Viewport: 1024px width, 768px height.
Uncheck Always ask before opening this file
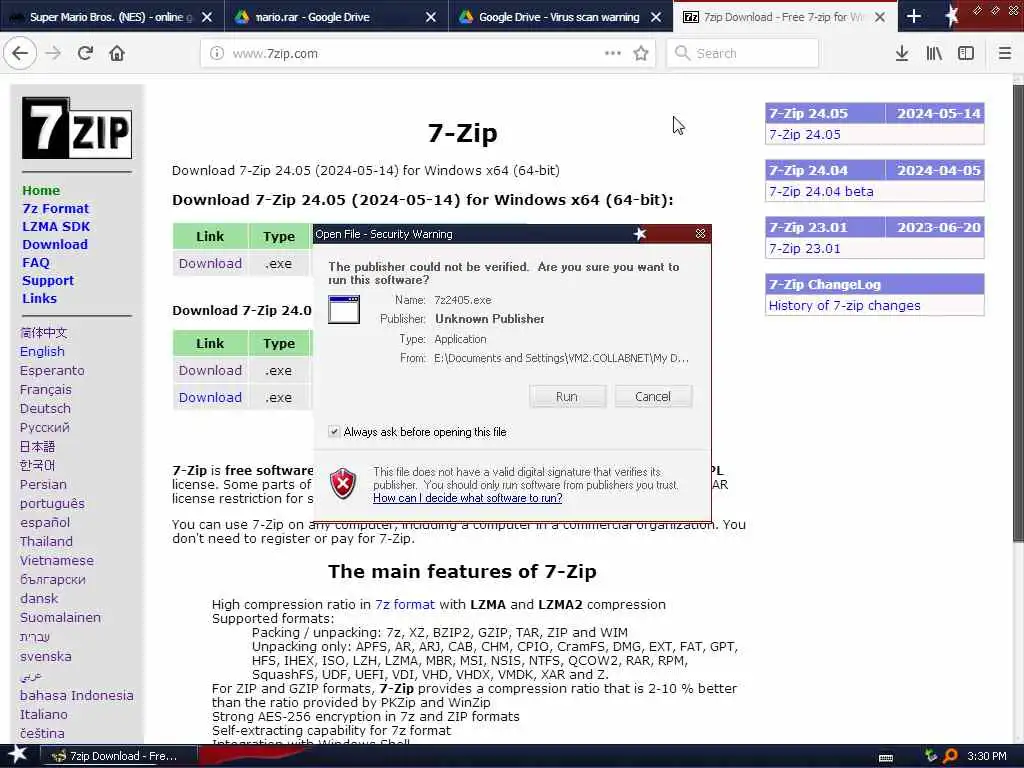point(334,432)
